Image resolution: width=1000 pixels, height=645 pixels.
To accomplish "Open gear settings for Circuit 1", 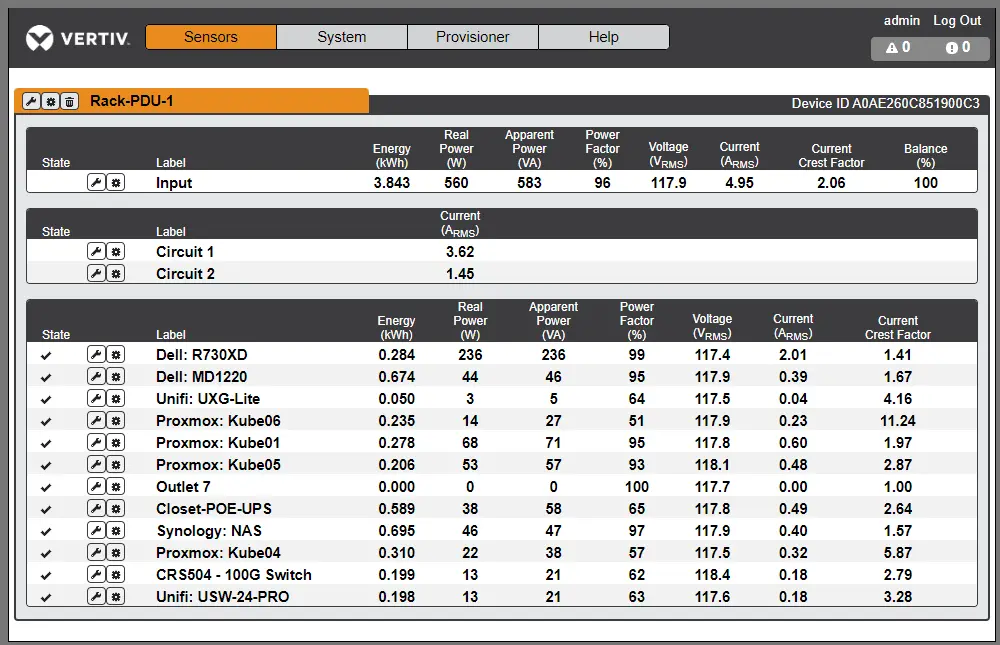I will 116,252.
